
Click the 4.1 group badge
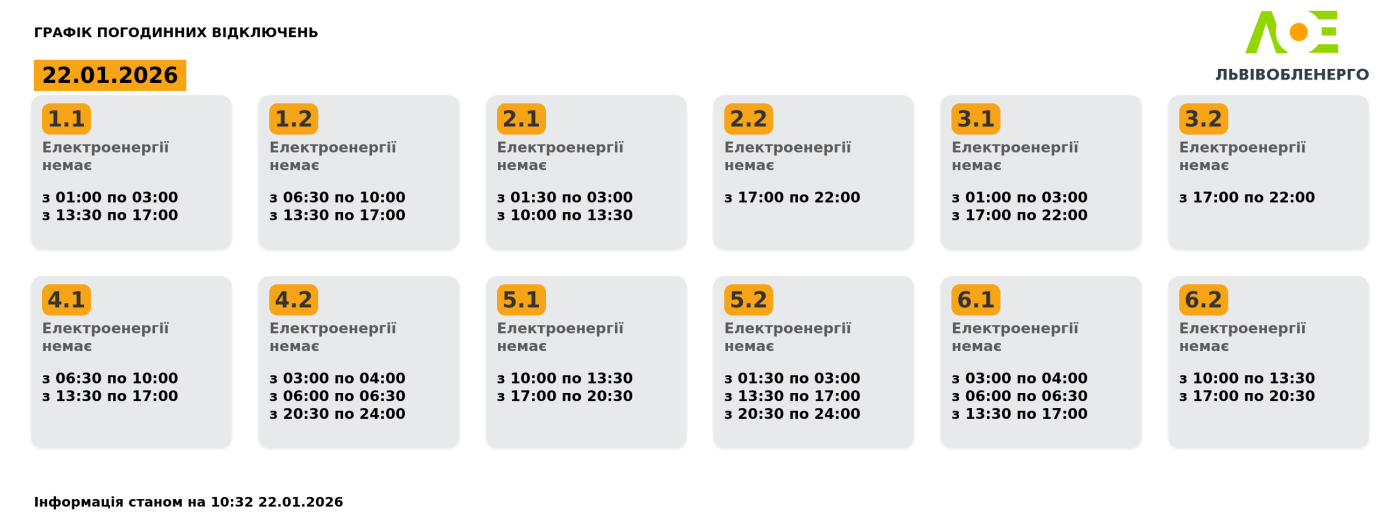click(x=66, y=300)
